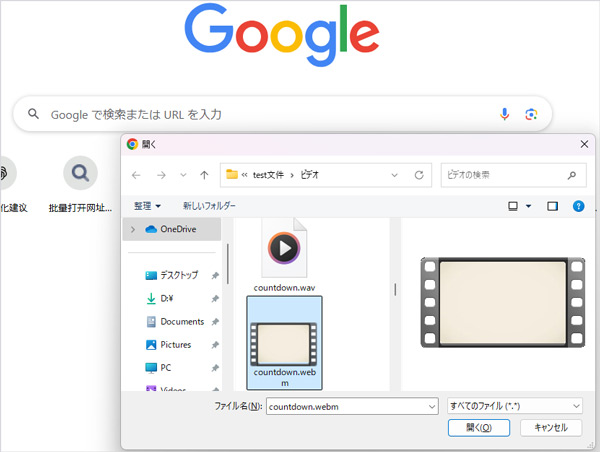This screenshot has height=452, width=600.
Task: Click the pin icon beside D:¥
Action: [x=215, y=299]
